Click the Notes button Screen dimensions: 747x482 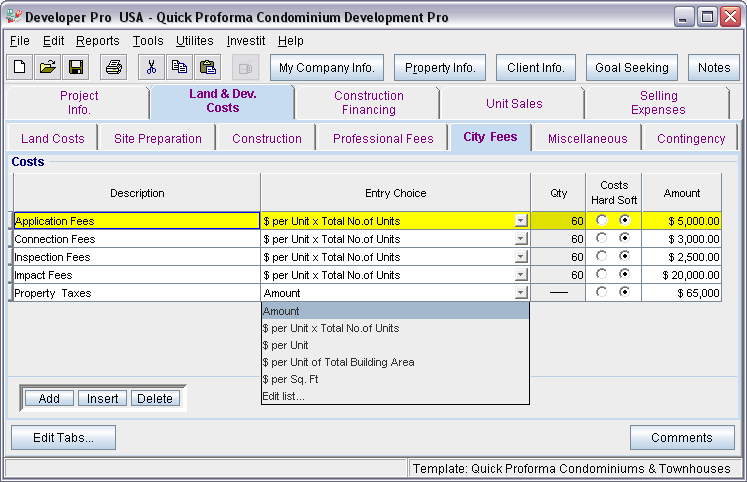pyautogui.click(x=714, y=68)
